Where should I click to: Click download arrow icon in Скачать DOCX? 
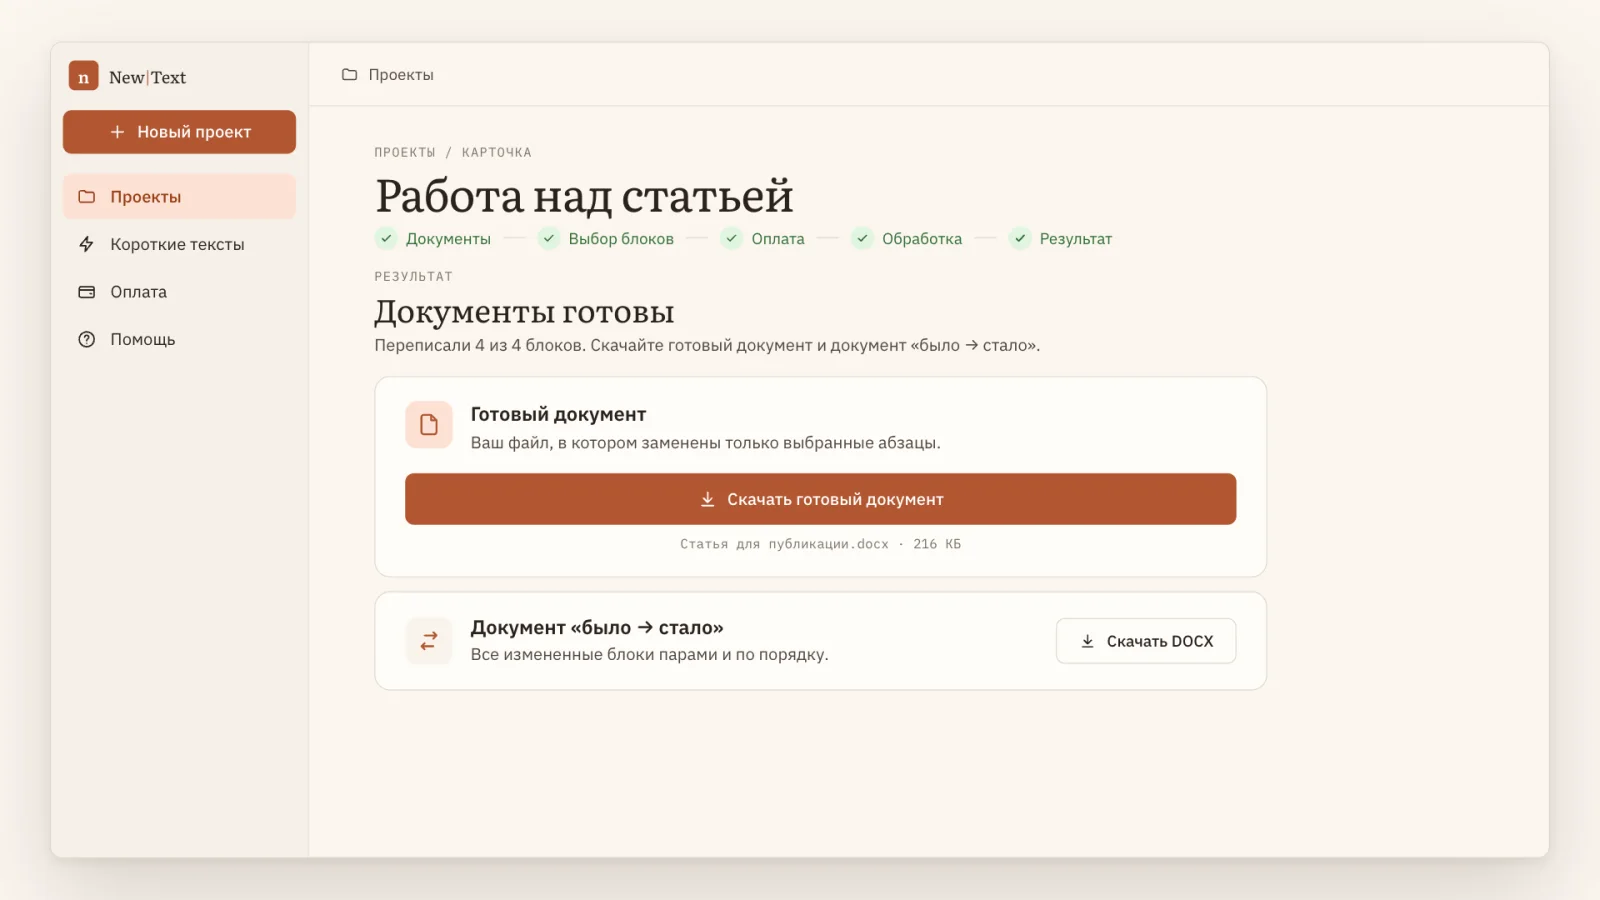pos(1087,642)
